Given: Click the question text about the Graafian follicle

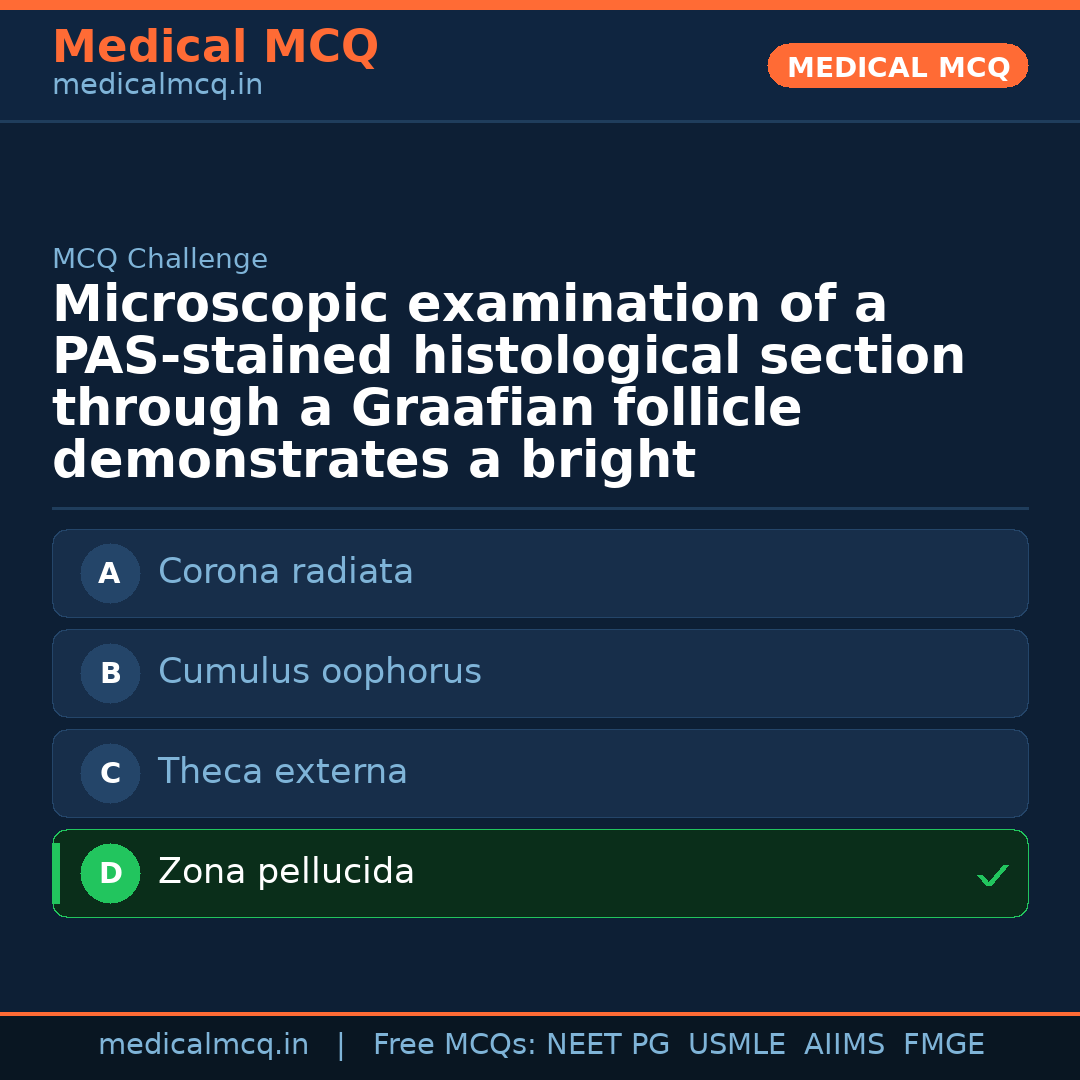Looking at the screenshot, I should click(508, 382).
